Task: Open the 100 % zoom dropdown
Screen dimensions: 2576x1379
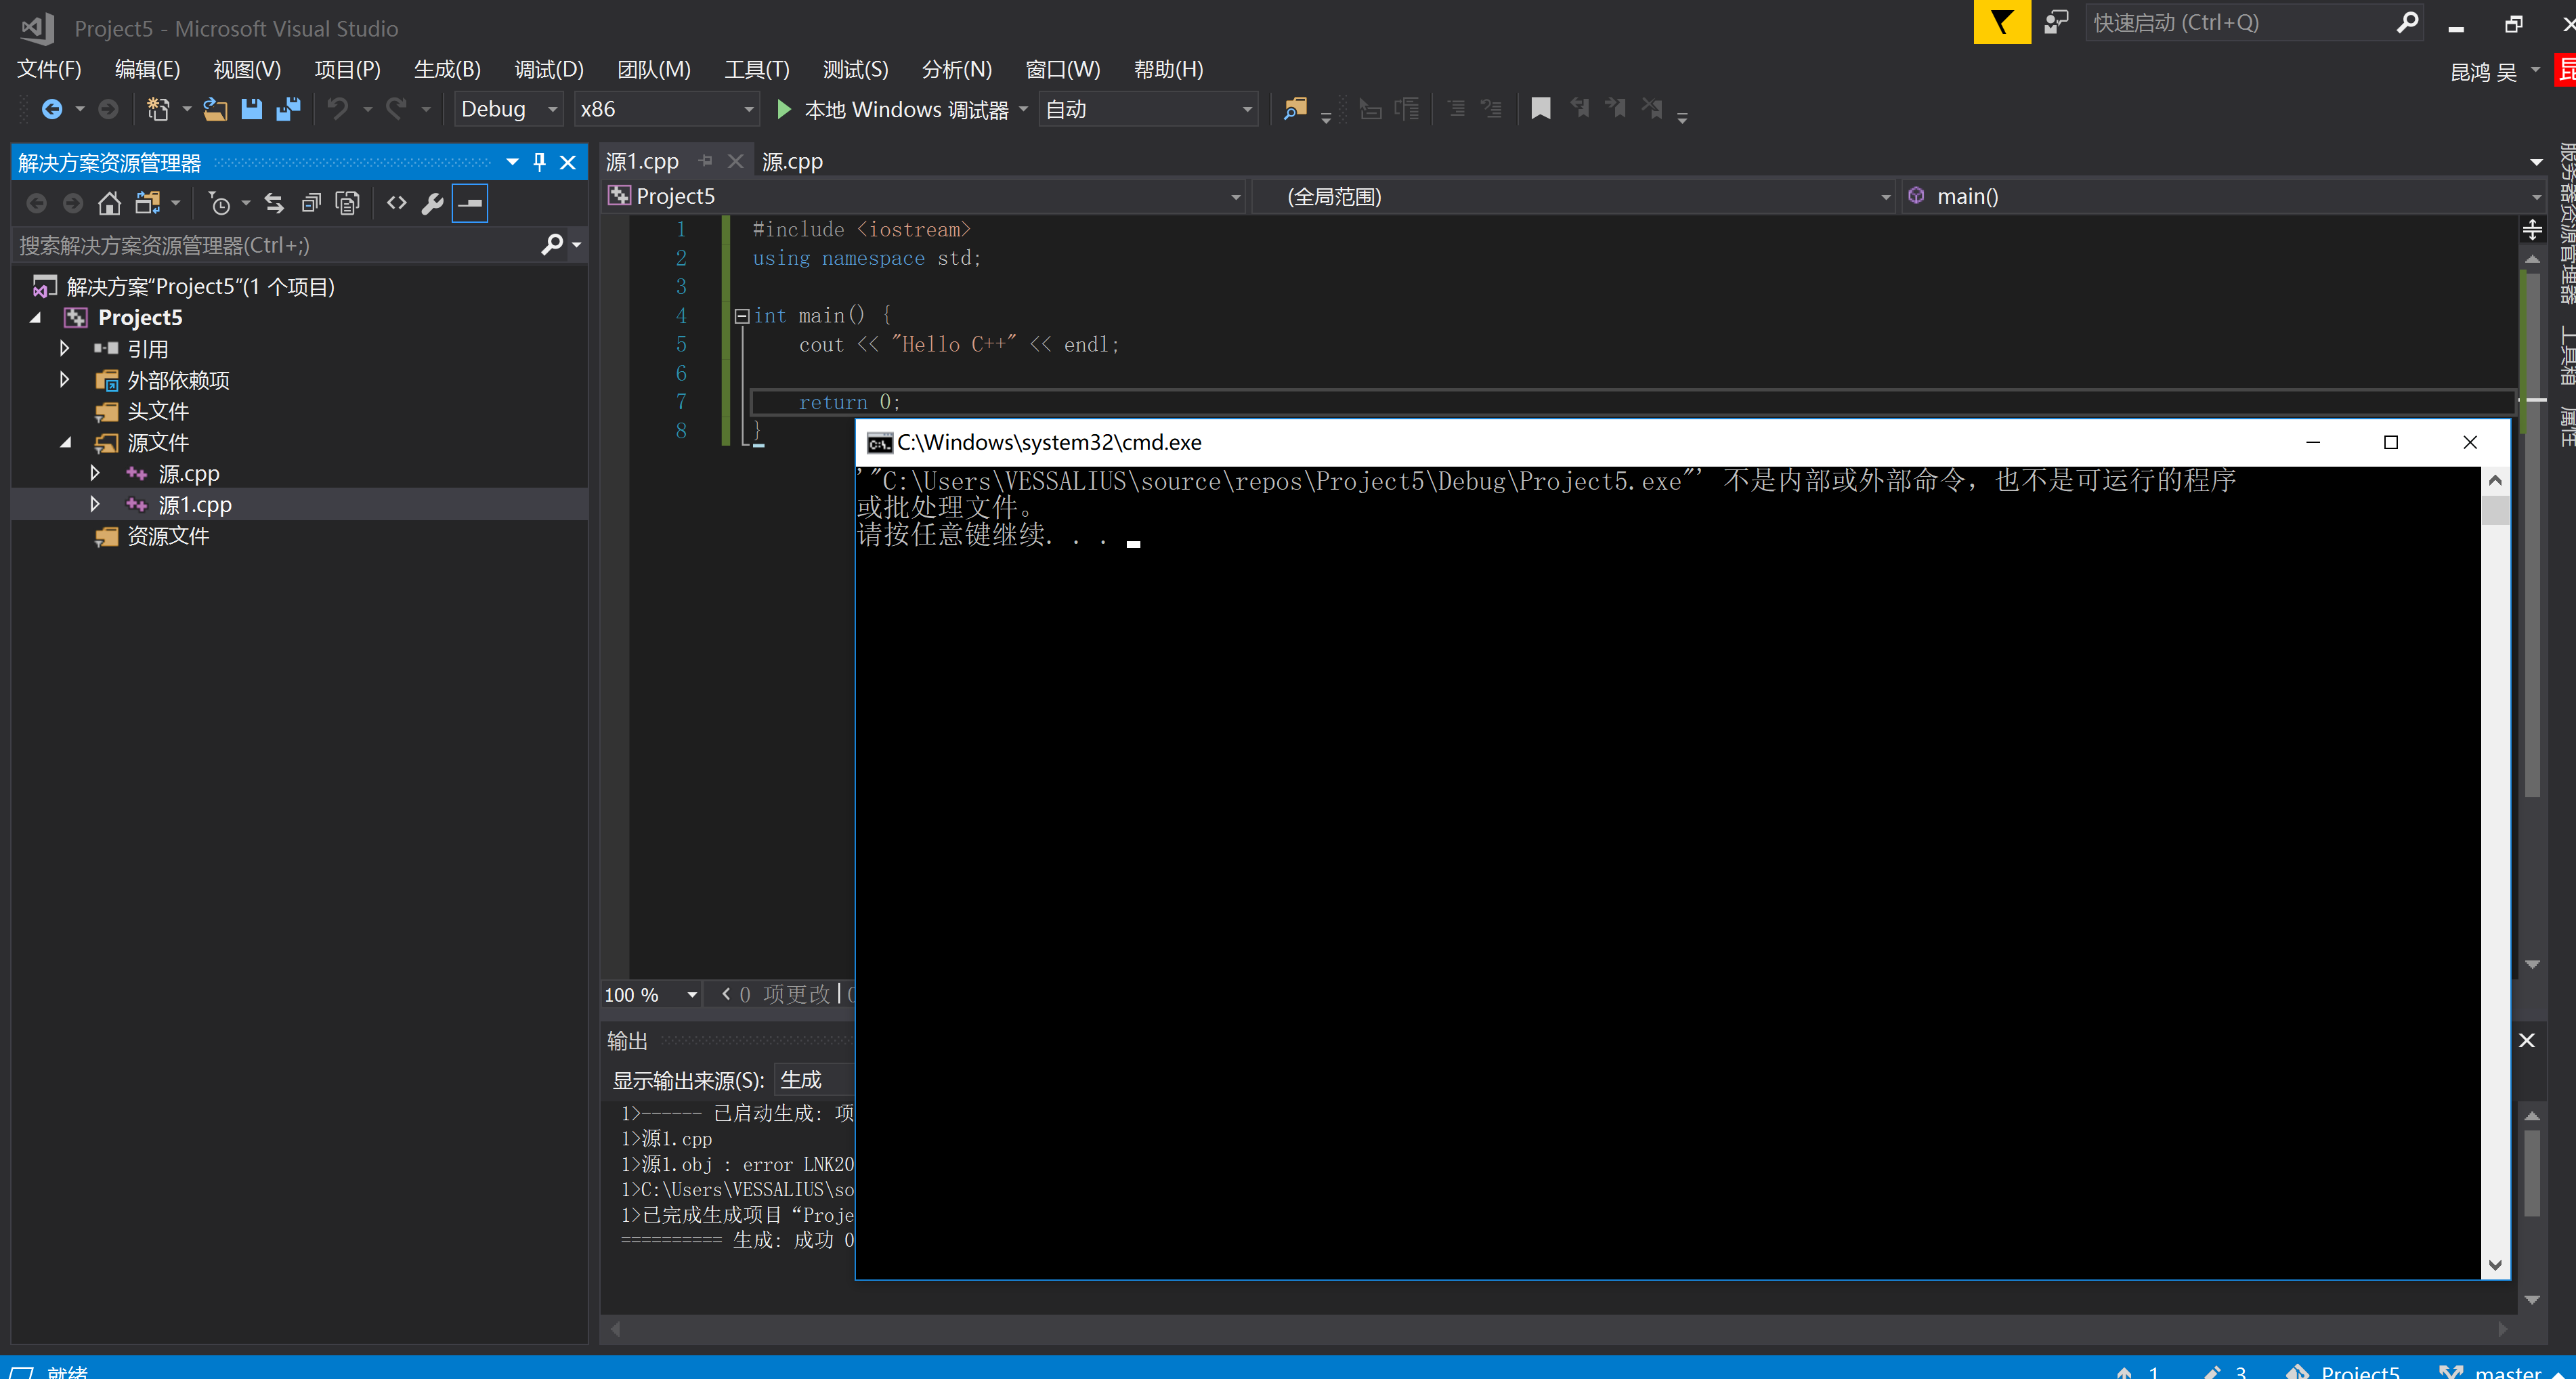Action: [x=651, y=995]
